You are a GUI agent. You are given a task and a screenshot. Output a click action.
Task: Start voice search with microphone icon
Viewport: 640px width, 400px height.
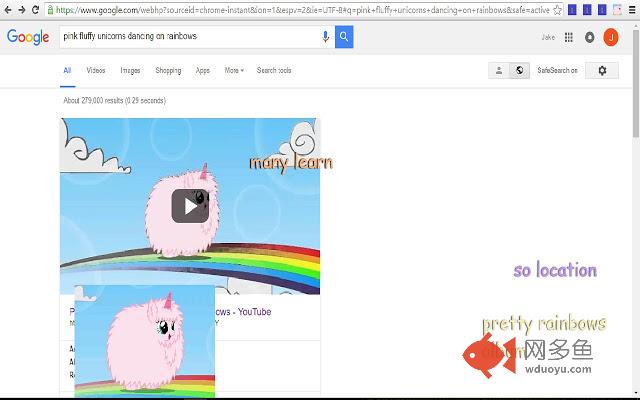(325, 37)
